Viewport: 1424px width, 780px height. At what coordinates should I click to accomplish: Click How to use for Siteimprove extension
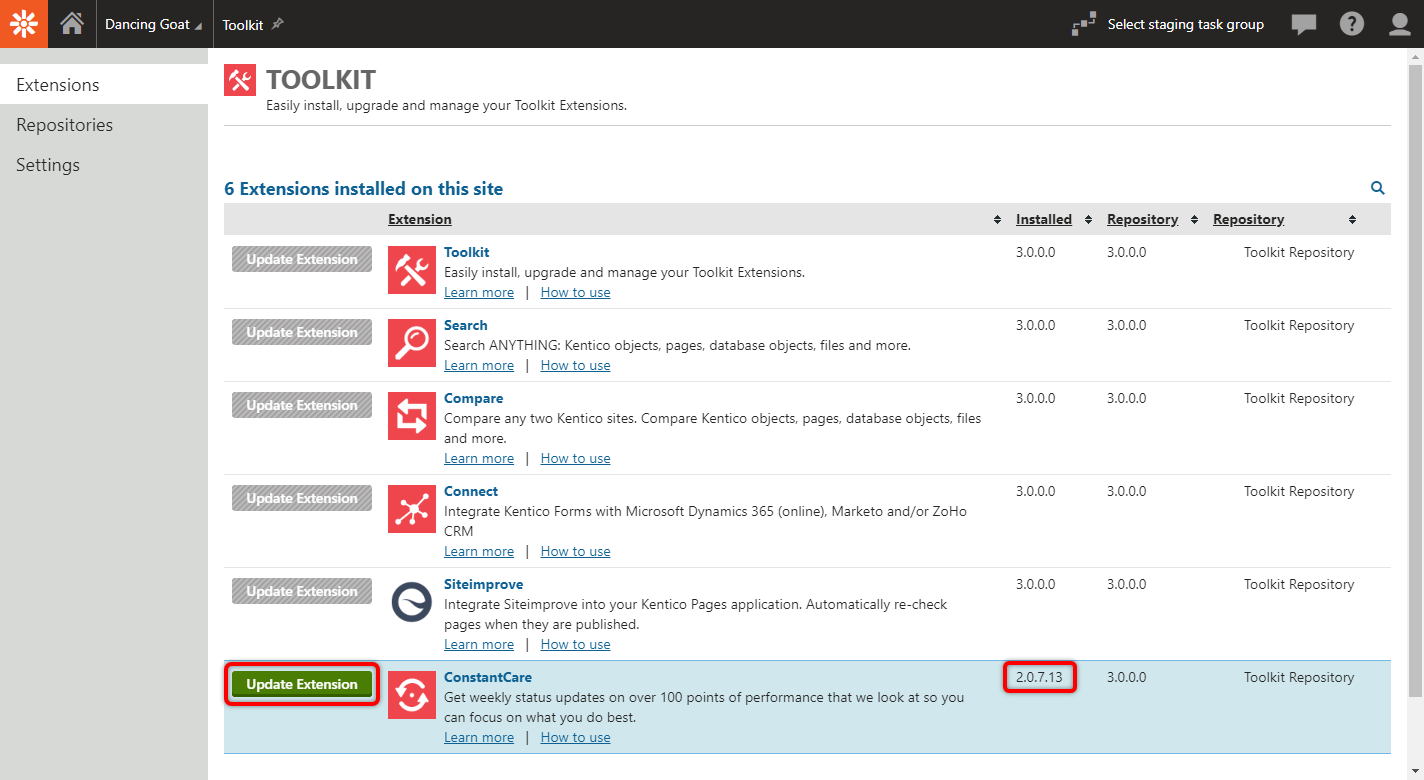576,645
